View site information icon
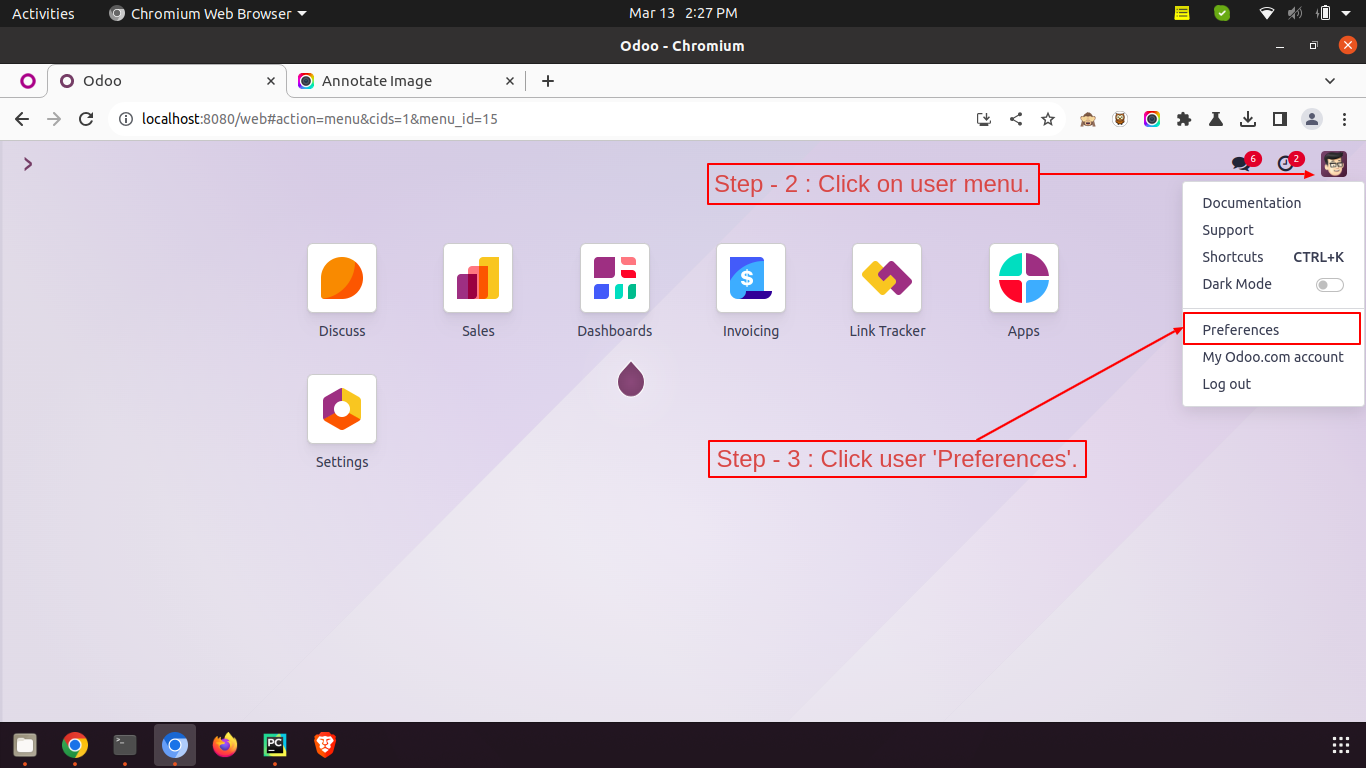The width and height of the screenshot is (1366, 768). [x=126, y=119]
